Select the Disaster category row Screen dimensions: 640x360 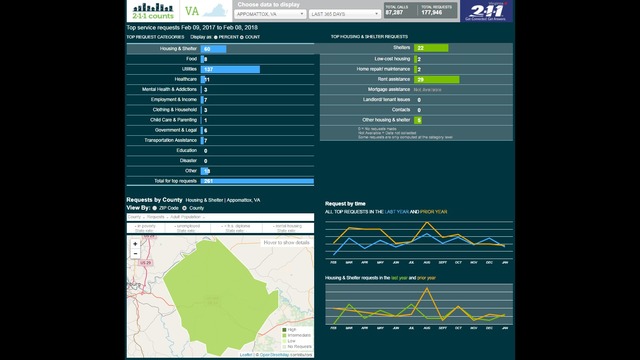point(220,161)
